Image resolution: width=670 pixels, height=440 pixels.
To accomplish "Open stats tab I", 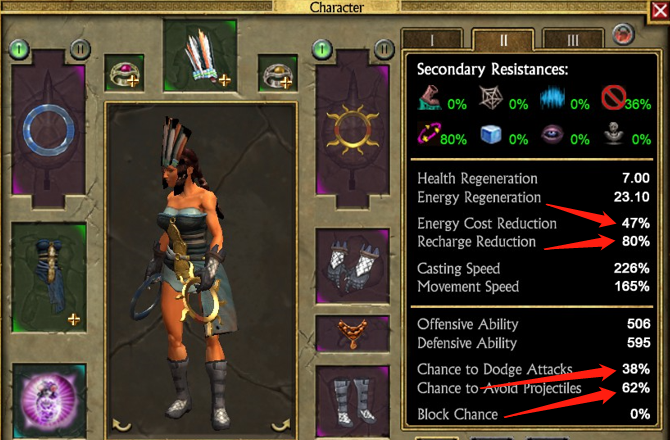I will point(432,40).
